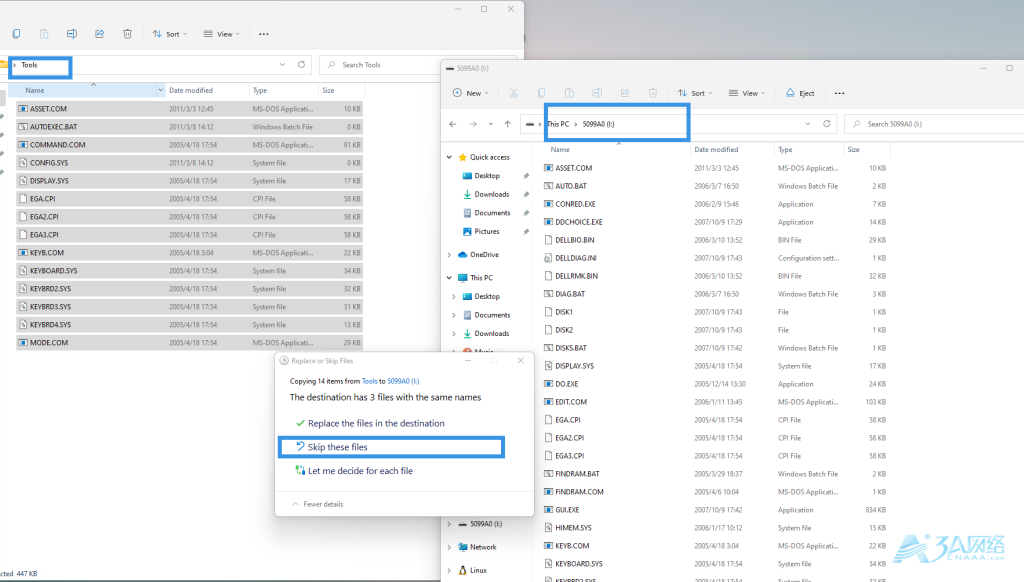This screenshot has height=582, width=1024.
Task: Choose Skip these files
Action: click(x=337, y=447)
